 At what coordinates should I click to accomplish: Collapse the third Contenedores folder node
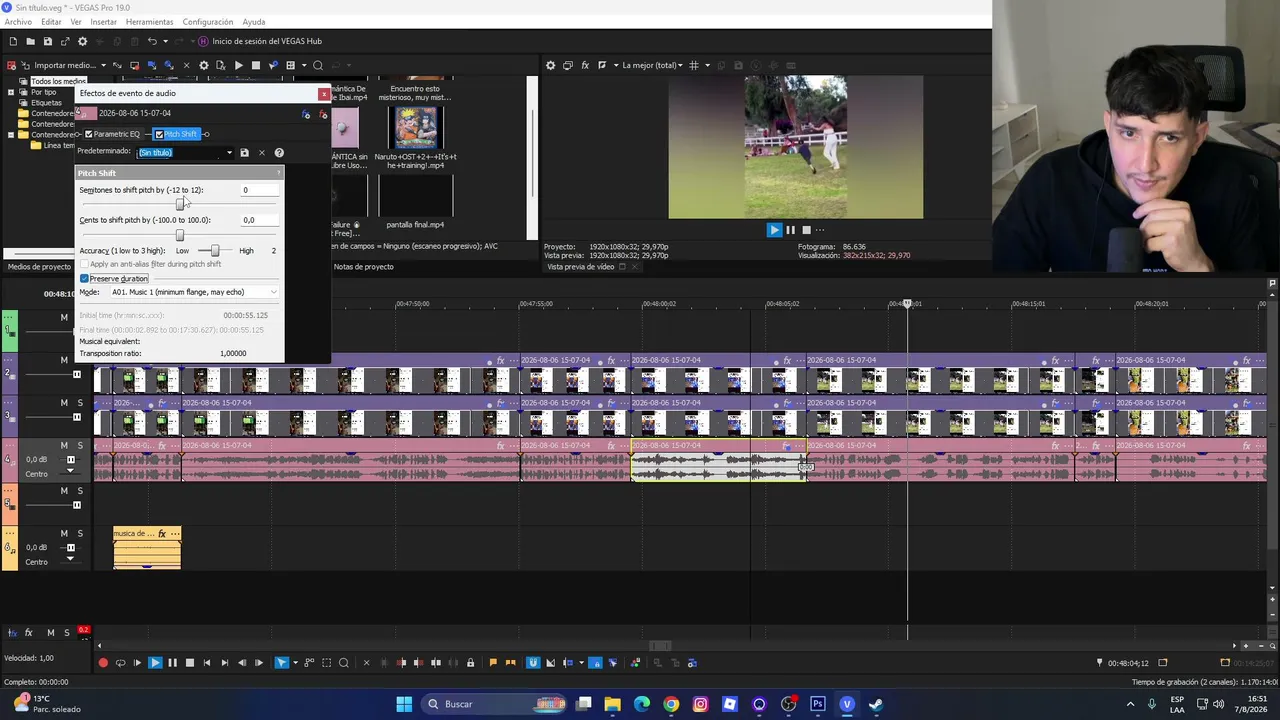(x=11, y=134)
